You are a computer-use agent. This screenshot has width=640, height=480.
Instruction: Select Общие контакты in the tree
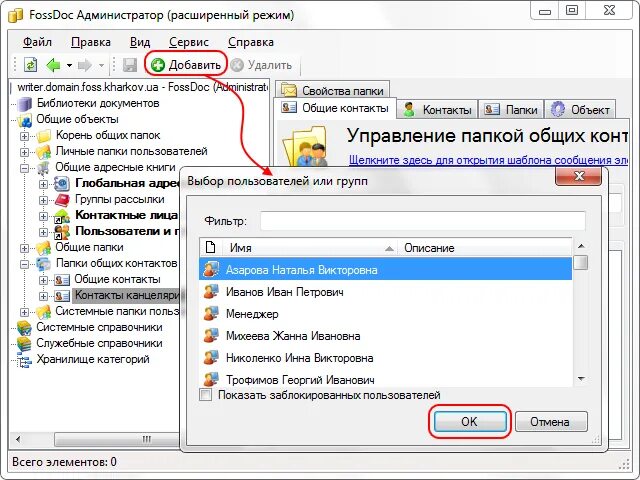tap(117, 280)
